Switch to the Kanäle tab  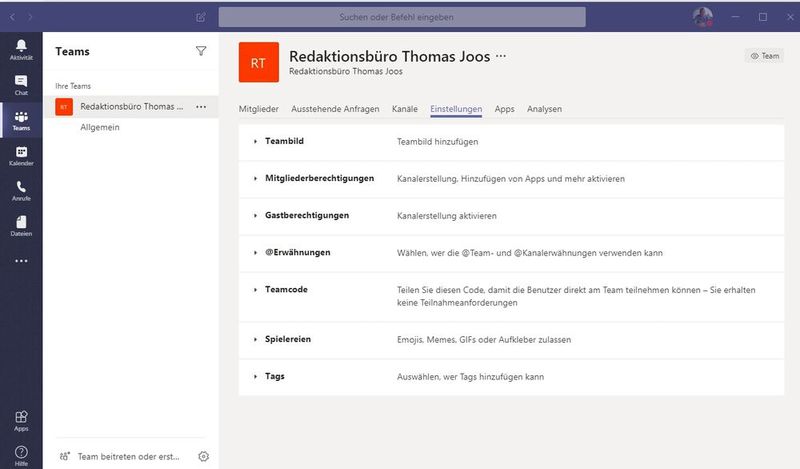(405, 109)
